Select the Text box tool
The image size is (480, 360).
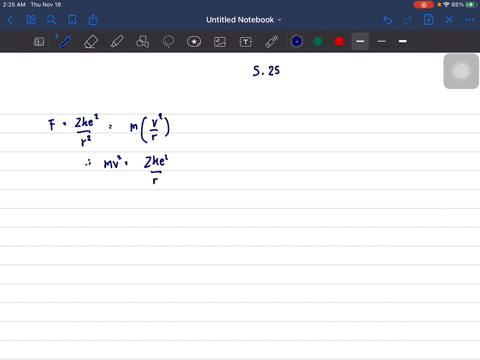246,42
